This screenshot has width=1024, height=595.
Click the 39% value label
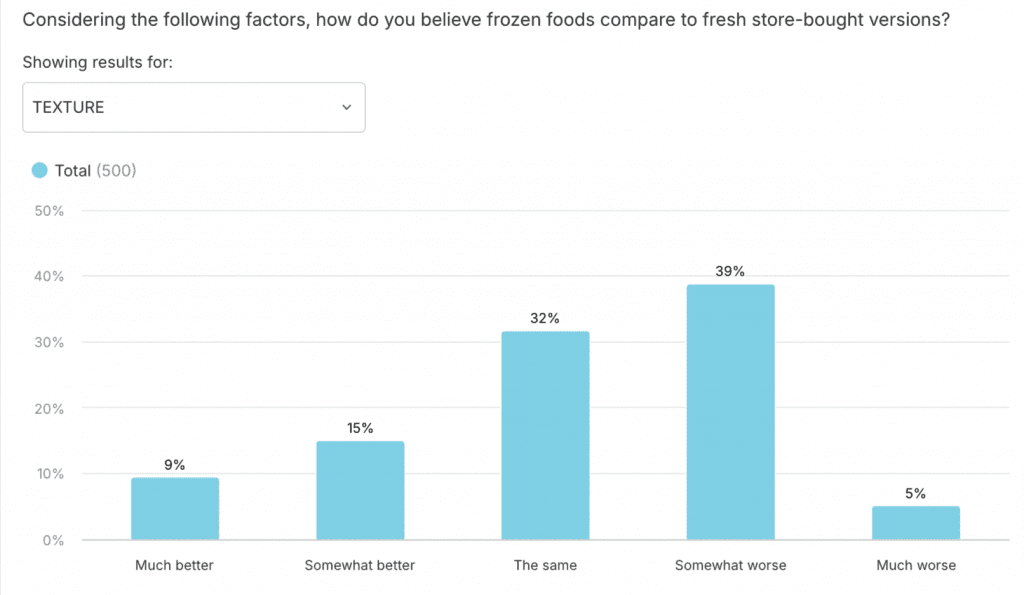pos(730,271)
